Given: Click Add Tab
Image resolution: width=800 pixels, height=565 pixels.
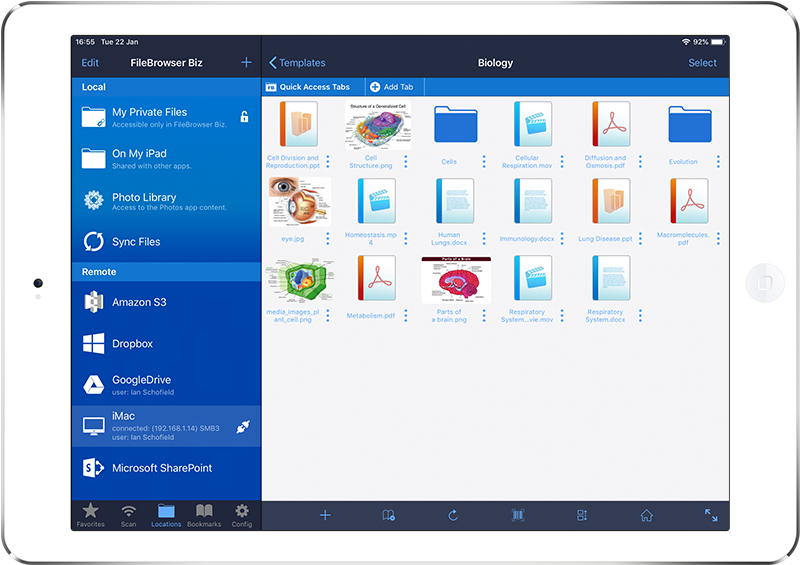Looking at the screenshot, I should (x=392, y=87).
